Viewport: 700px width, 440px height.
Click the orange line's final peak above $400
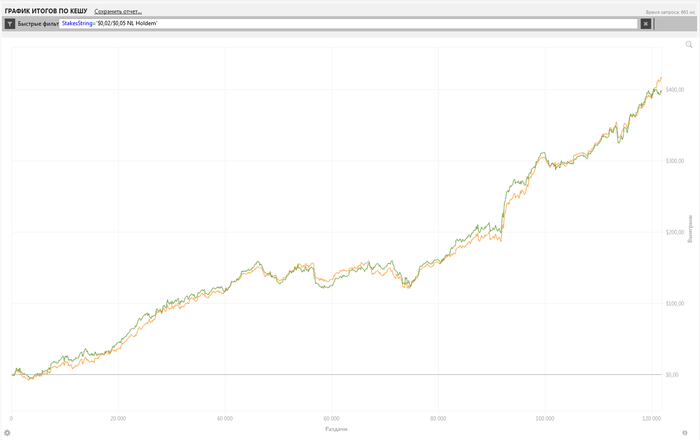point(661,78)
